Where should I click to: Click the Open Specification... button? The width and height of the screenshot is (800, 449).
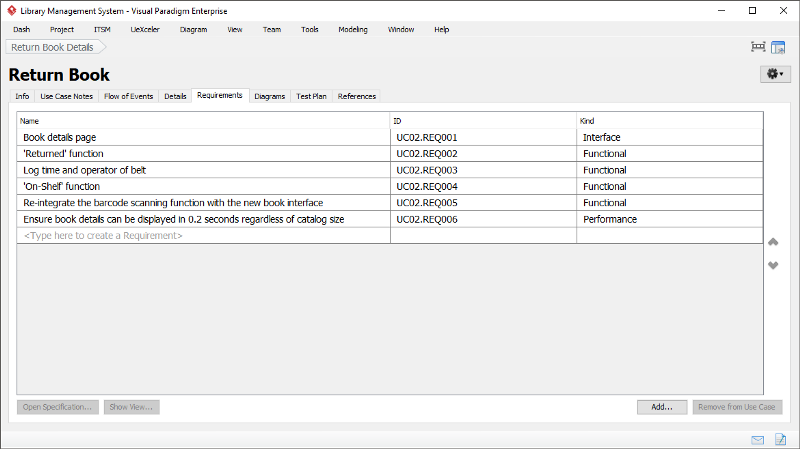pos(58,407)
